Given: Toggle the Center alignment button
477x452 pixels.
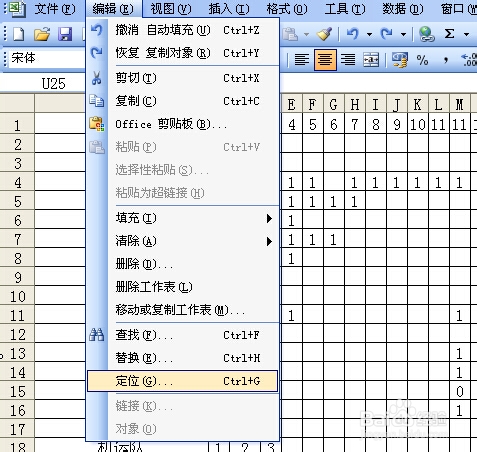Looking at the screenshot, I should [325, 60].
